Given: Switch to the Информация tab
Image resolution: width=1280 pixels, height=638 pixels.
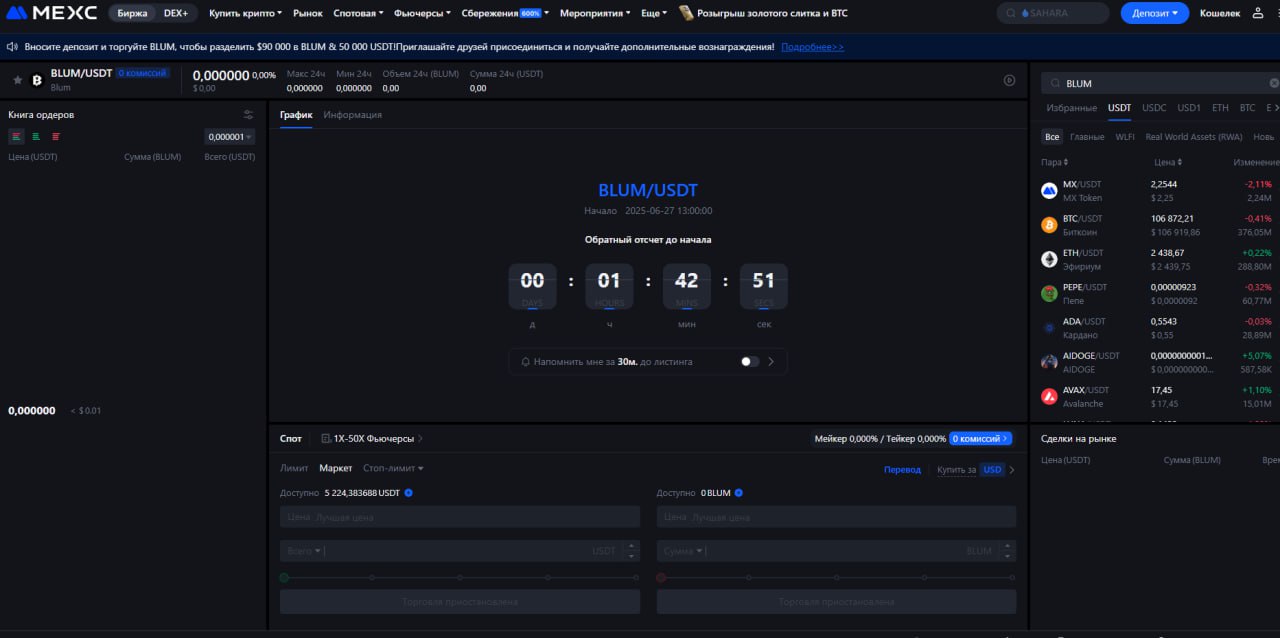Looking at the screenshot, I should coord(353,115).
